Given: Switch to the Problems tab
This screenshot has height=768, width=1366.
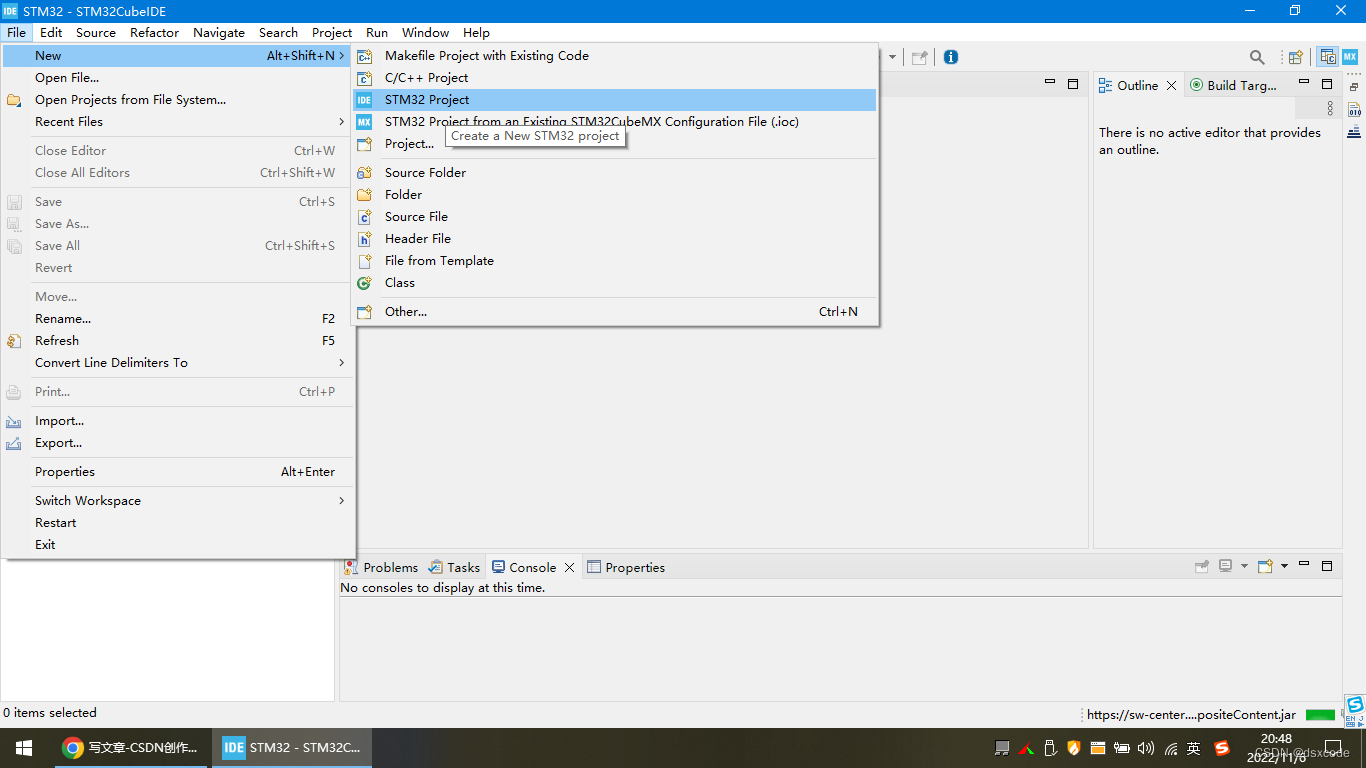Looking at the screenshot, I should tap(390, 567).
